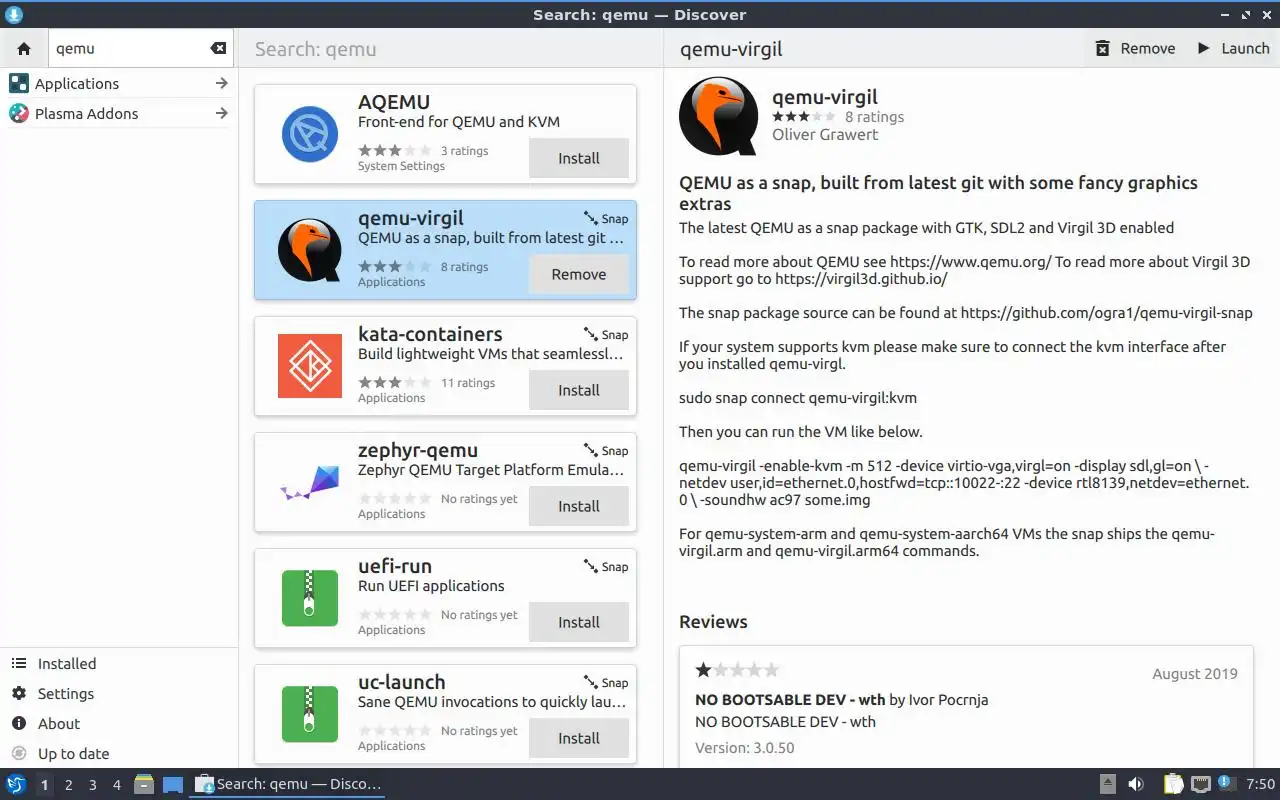This screenshot has width=1280, height=800.
Task: Open the Plasma Addons category
Action: pos(118,113)
